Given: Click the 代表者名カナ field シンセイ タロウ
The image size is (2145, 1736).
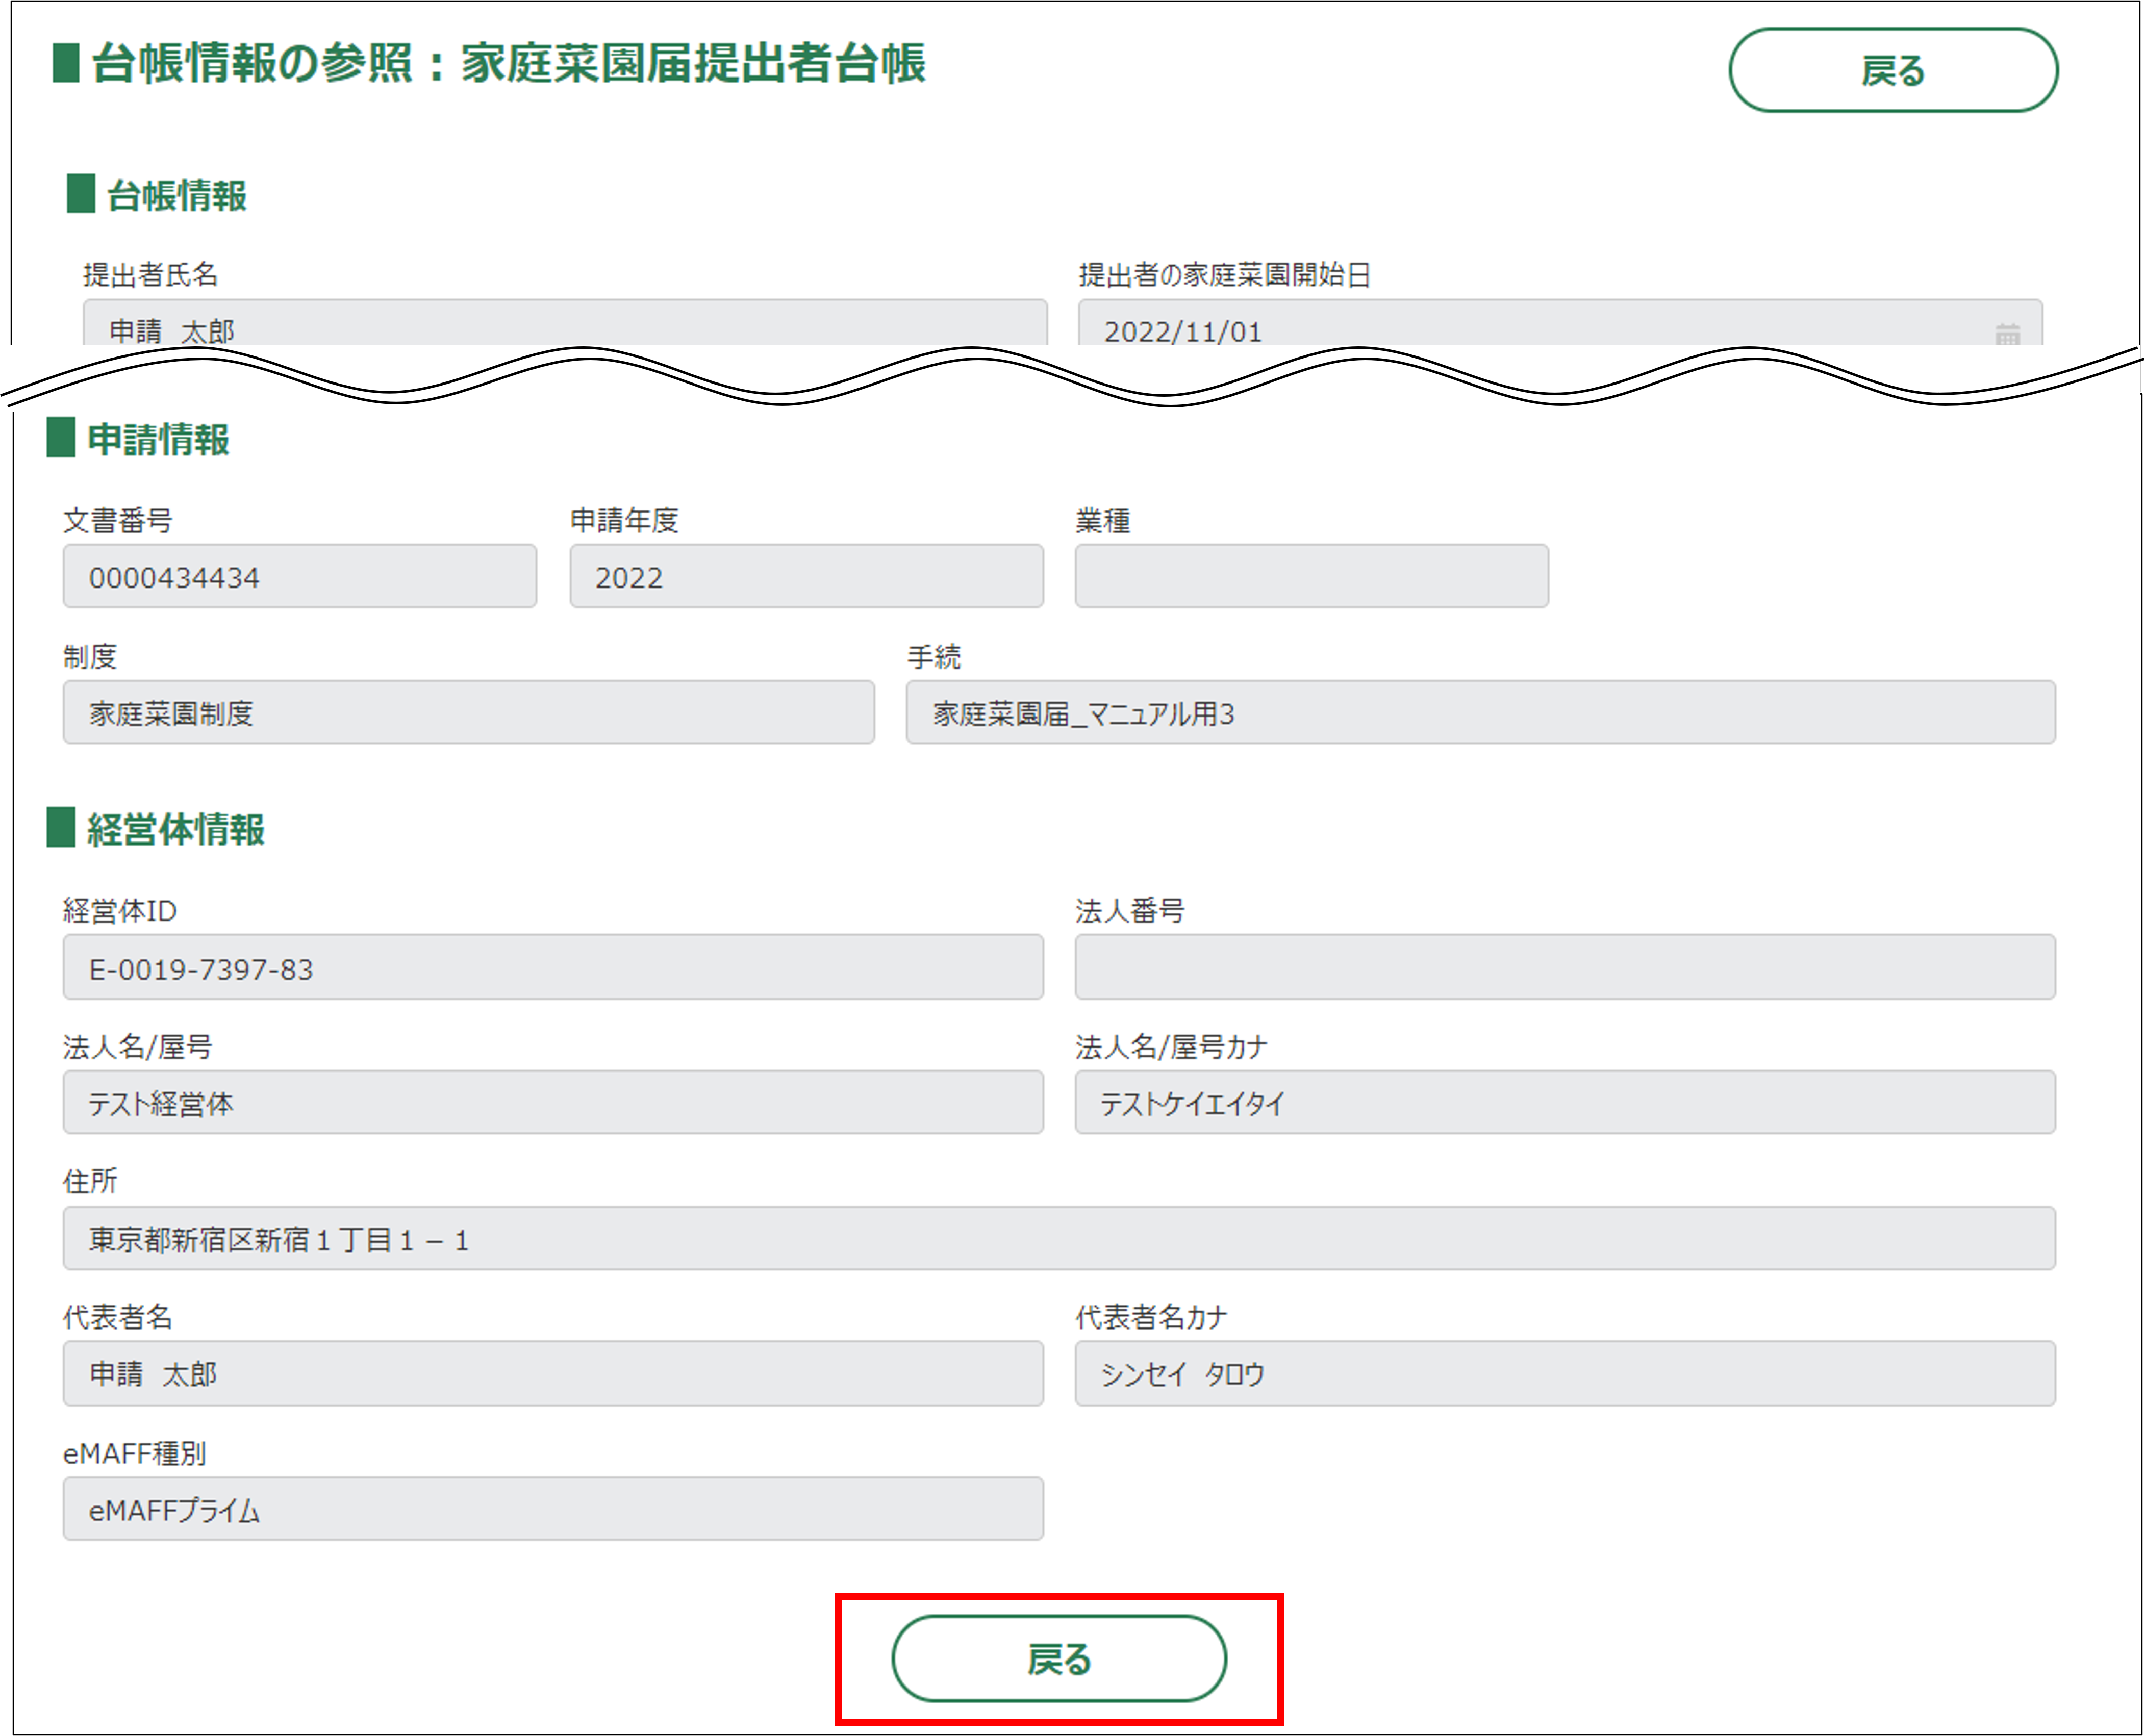Looking at the screenshot, I should (x=1564, y=1374).
